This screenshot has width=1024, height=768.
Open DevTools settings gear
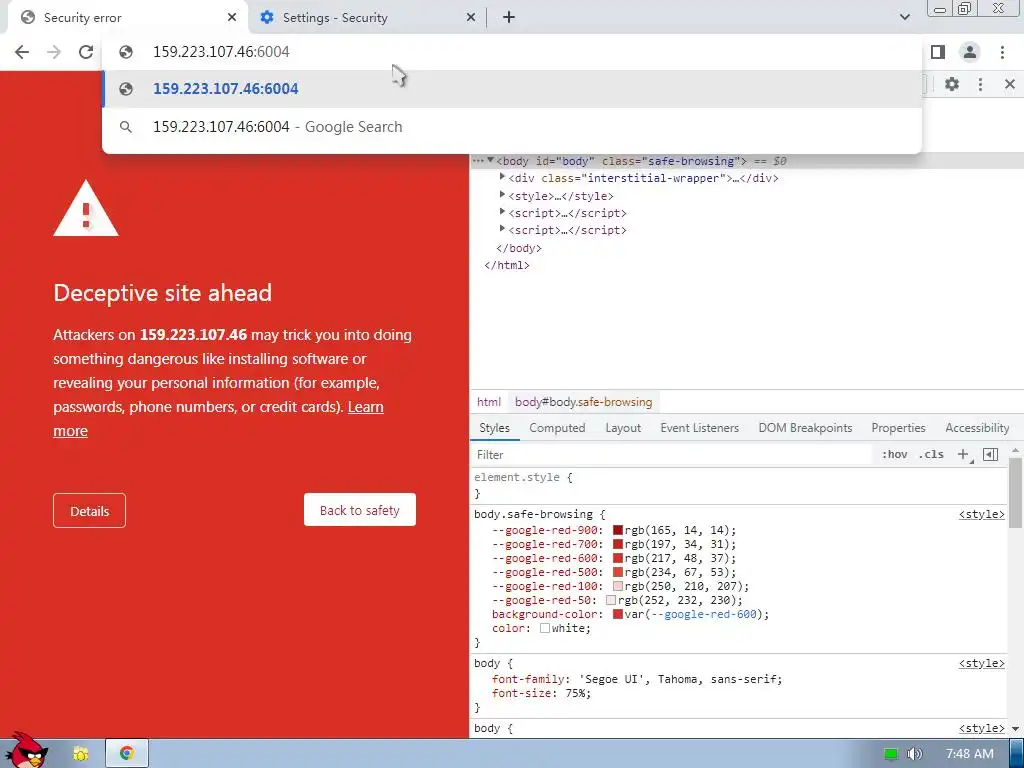(952, 84)
